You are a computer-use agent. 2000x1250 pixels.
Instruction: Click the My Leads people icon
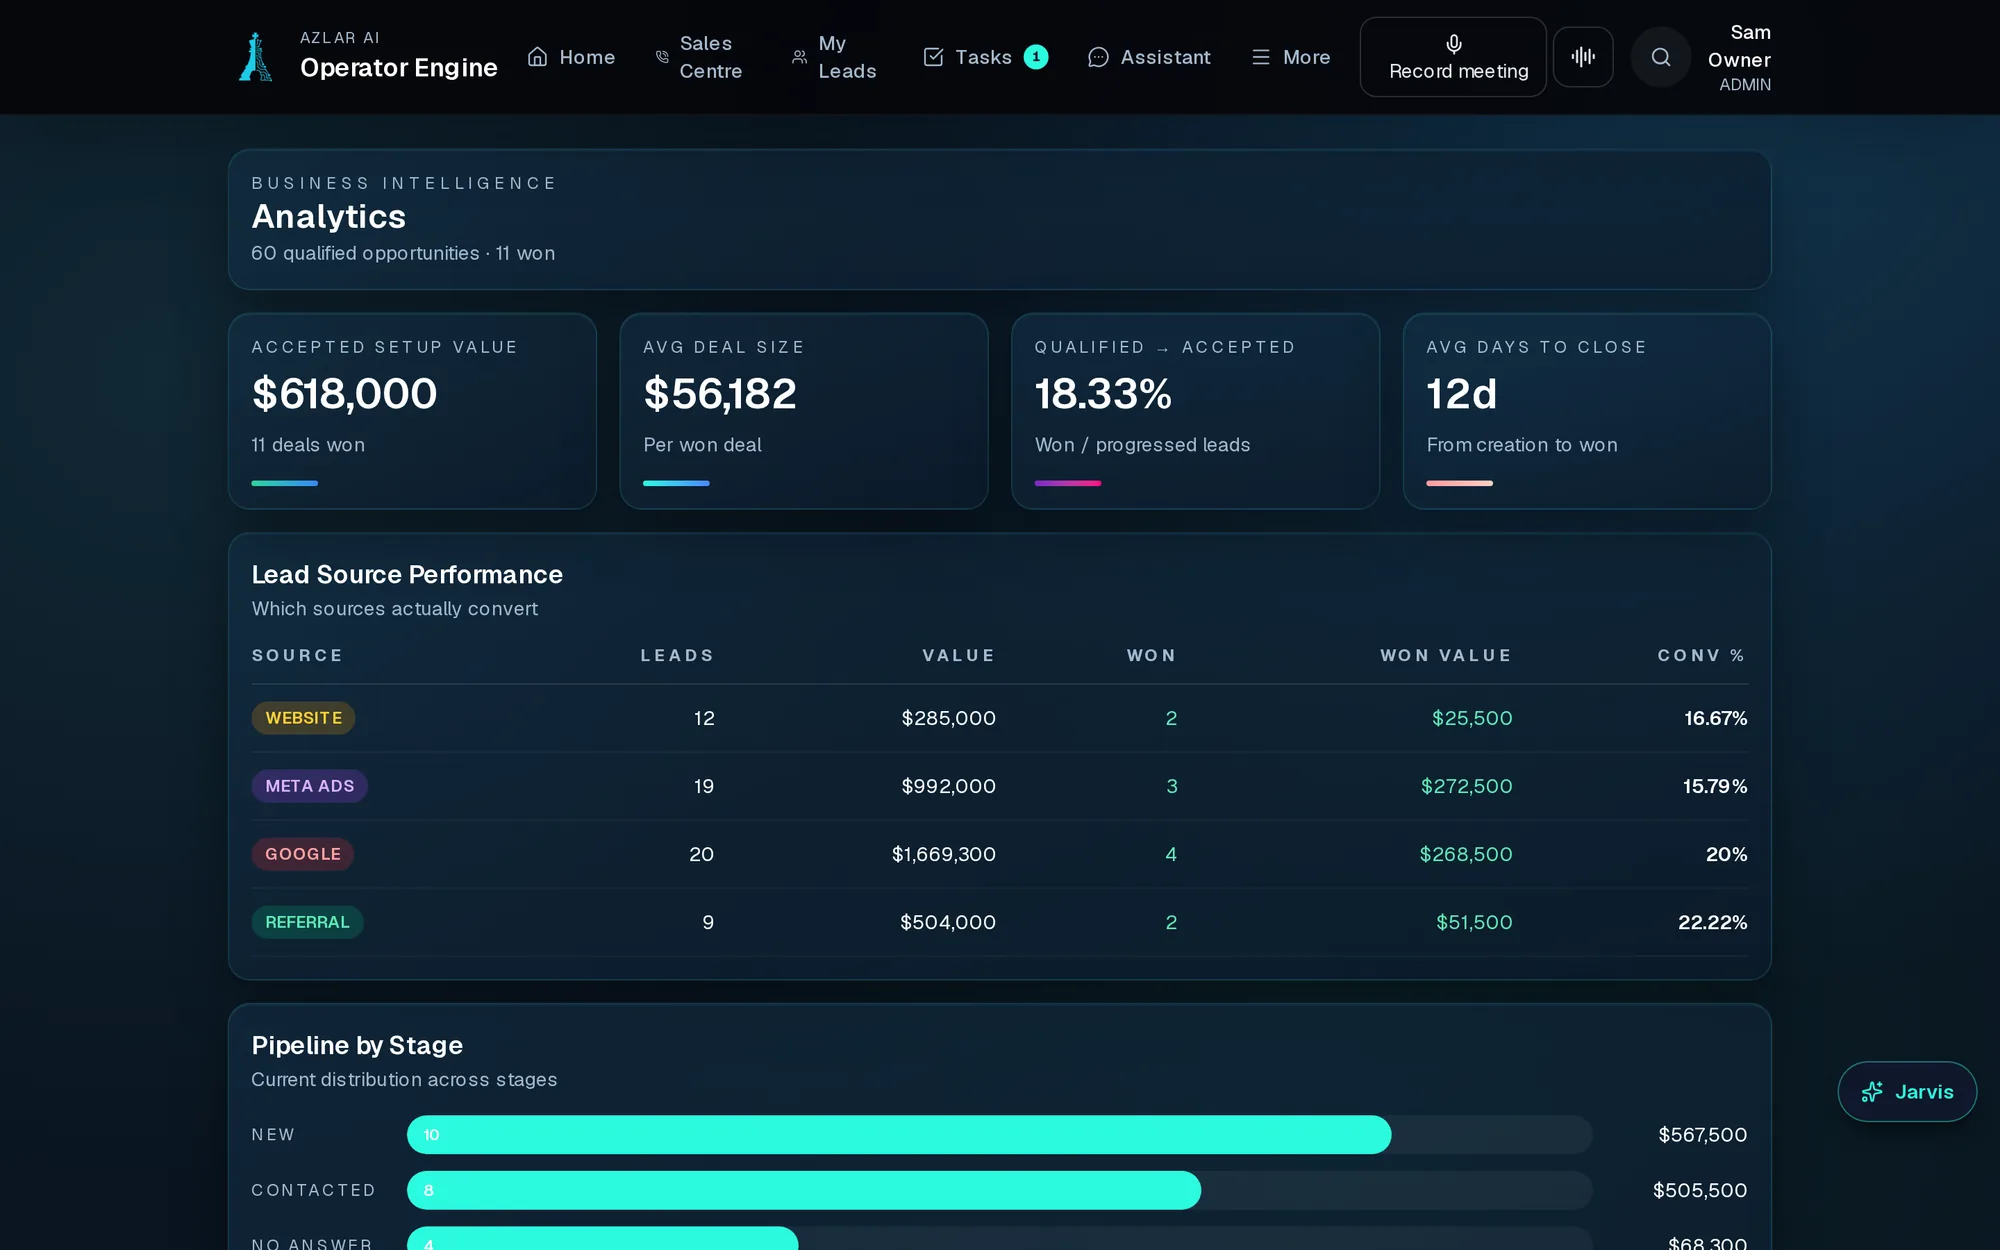pos(800,57)
